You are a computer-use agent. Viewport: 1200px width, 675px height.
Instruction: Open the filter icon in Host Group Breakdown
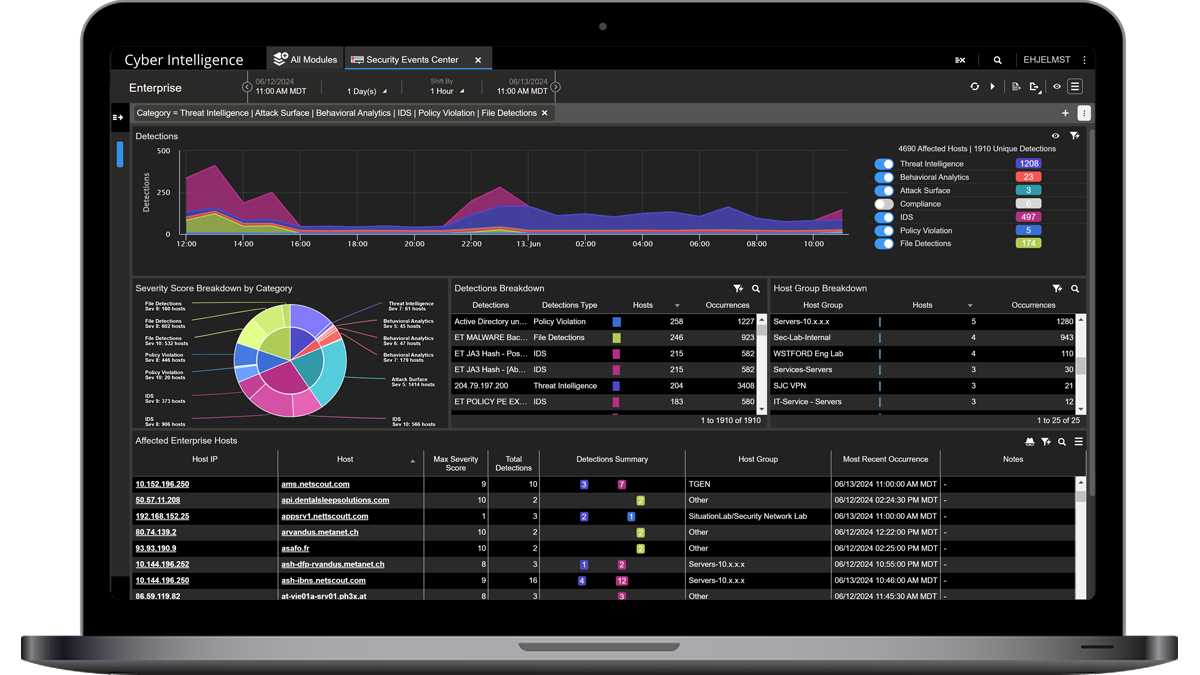1057,289
